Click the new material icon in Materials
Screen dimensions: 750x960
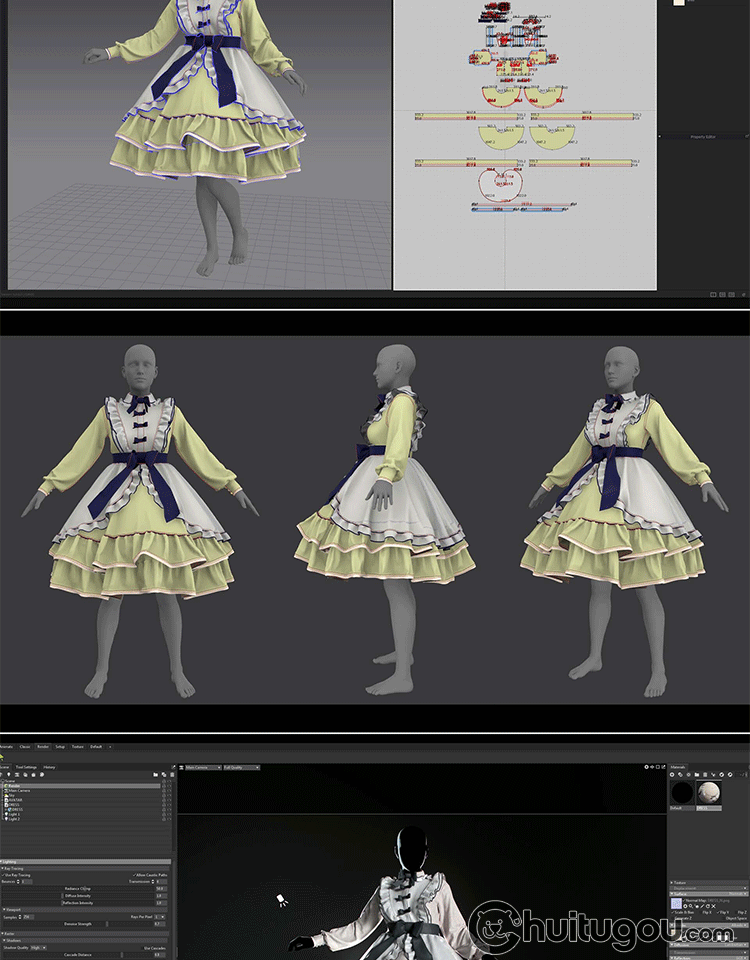point(673,775)
